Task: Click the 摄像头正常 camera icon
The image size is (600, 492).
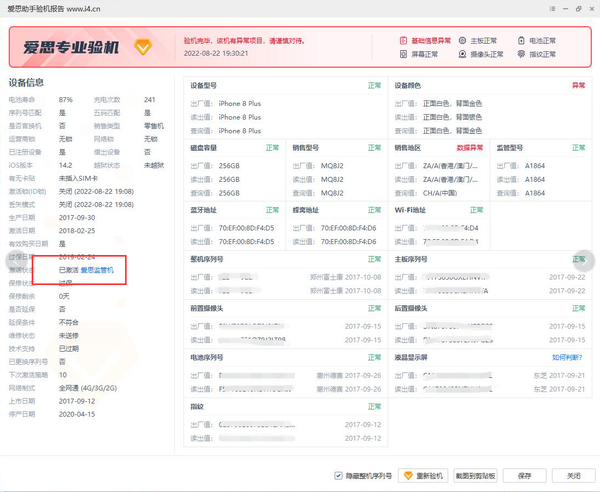Action: point(462,54)
